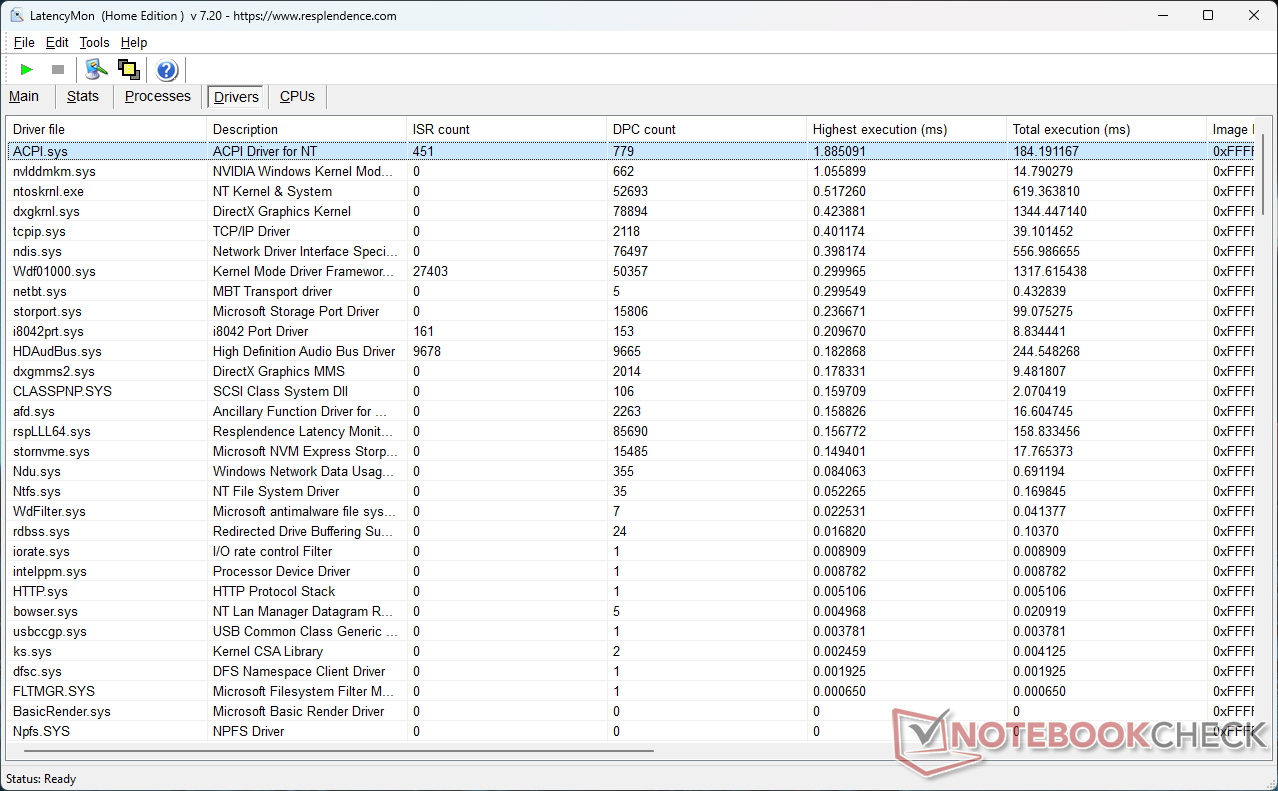This screenshot has width=1278, height=791.
Task: Click the yellow windows toolbar icon
Action: (x=128, y=69)
